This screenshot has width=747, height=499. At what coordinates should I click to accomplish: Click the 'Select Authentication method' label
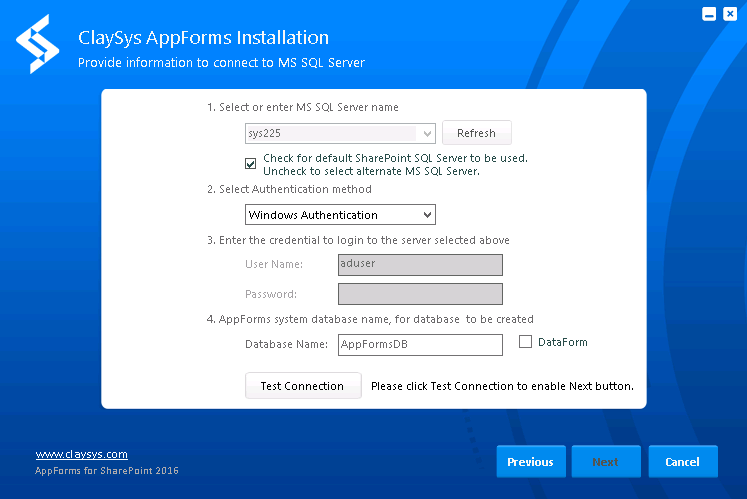pos(289,189)
